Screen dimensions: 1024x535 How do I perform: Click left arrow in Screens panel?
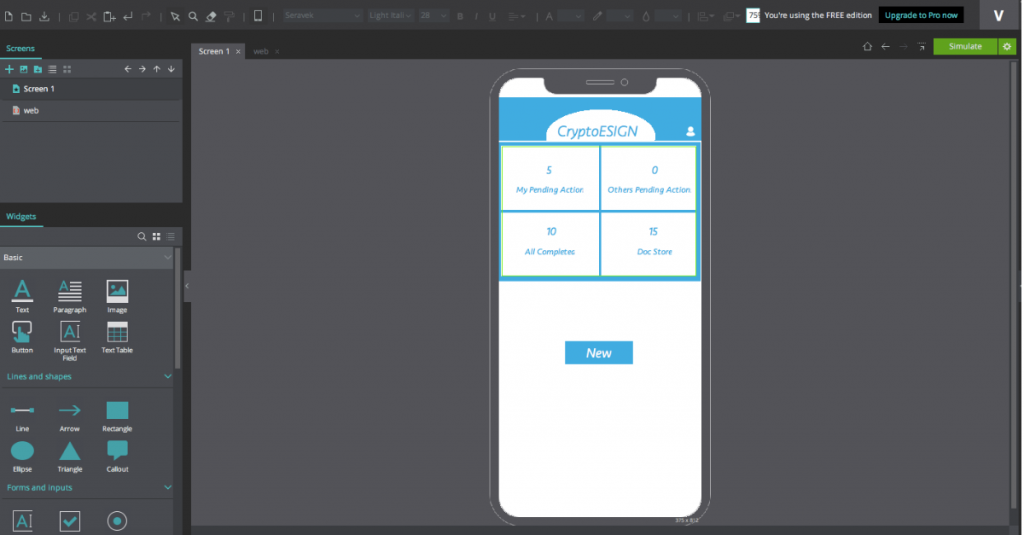pos(128,69)
